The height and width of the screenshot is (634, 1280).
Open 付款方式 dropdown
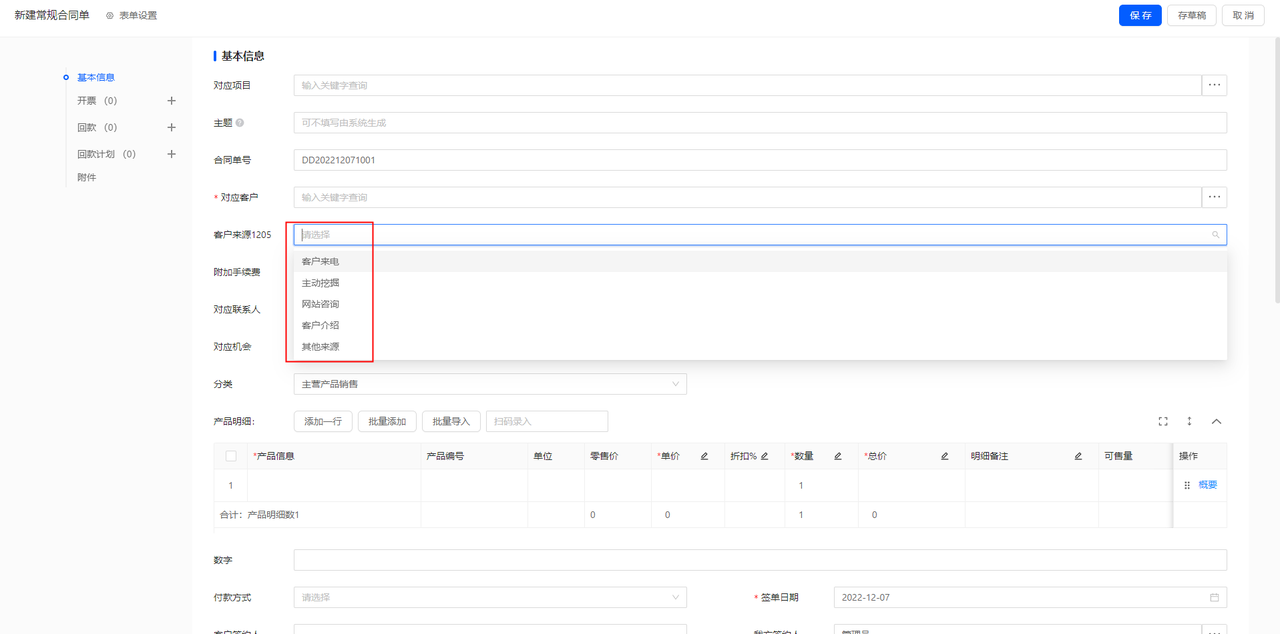coord(490,597)
